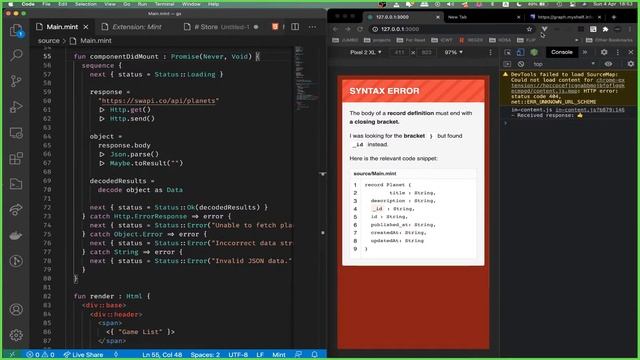Clear the console with the ban icon
Screen dimensions: 640x360
[x=521, y=64]
